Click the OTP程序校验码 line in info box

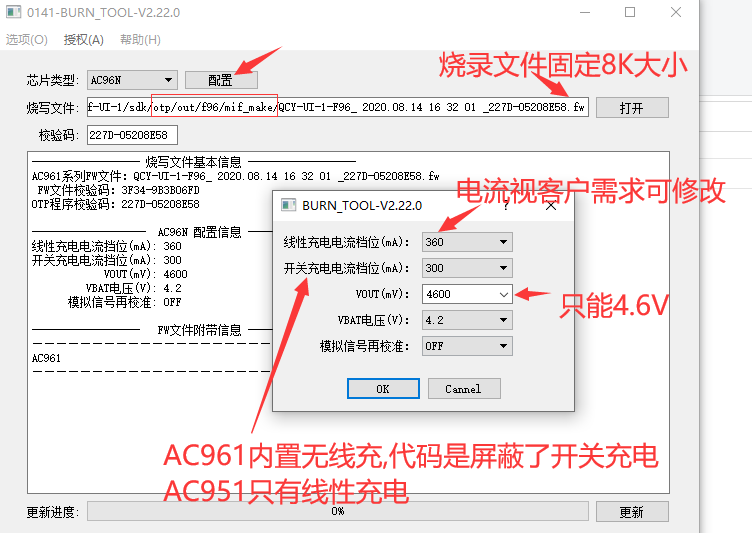click(116, 204)
